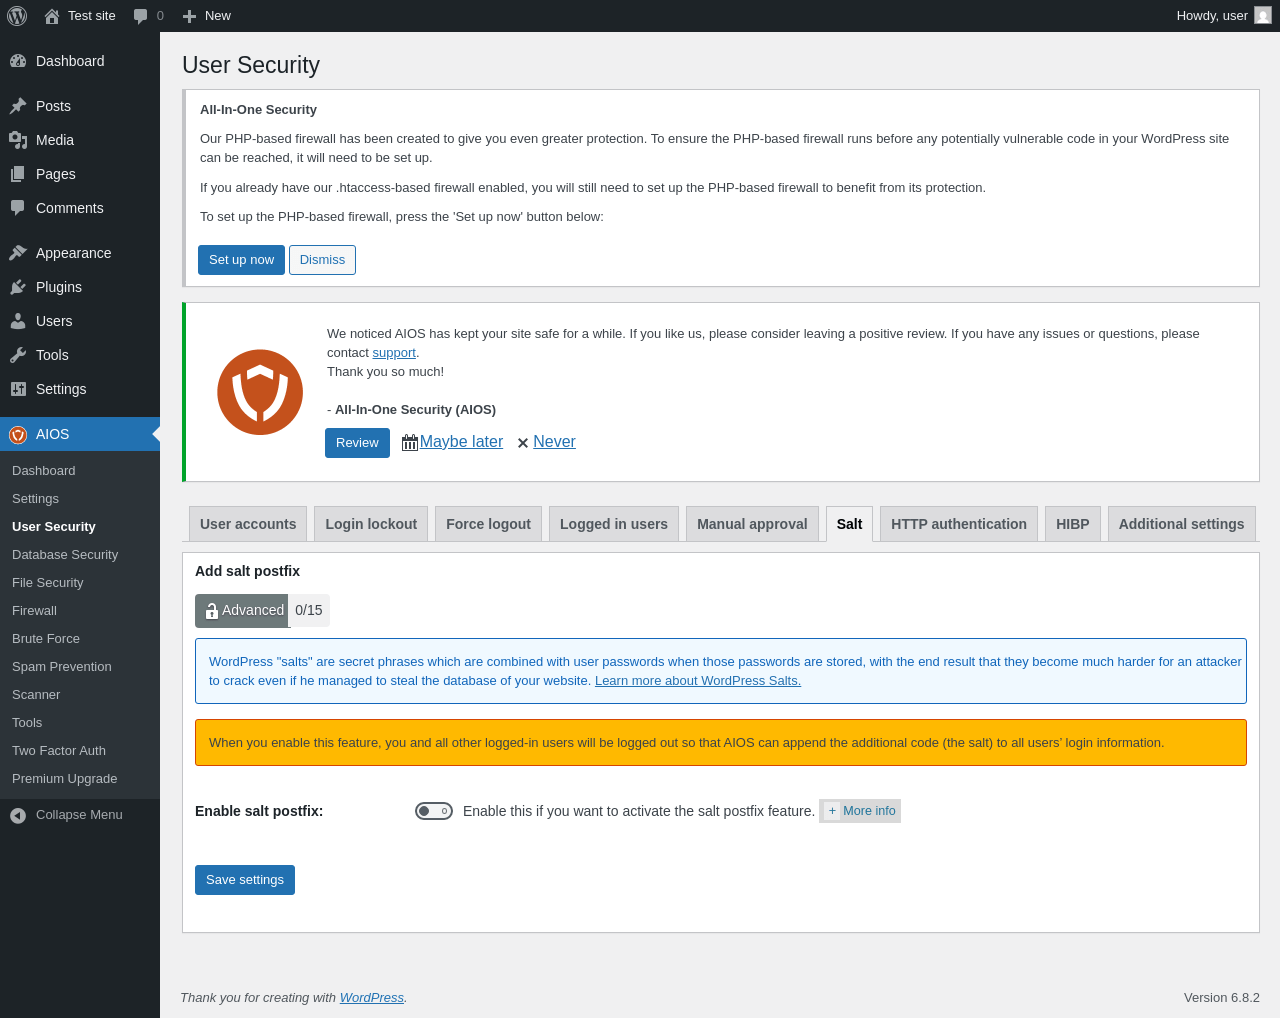Click the plus New icon in admin bar
This screenshot has height=1018, width=1280.
(189, 16)
